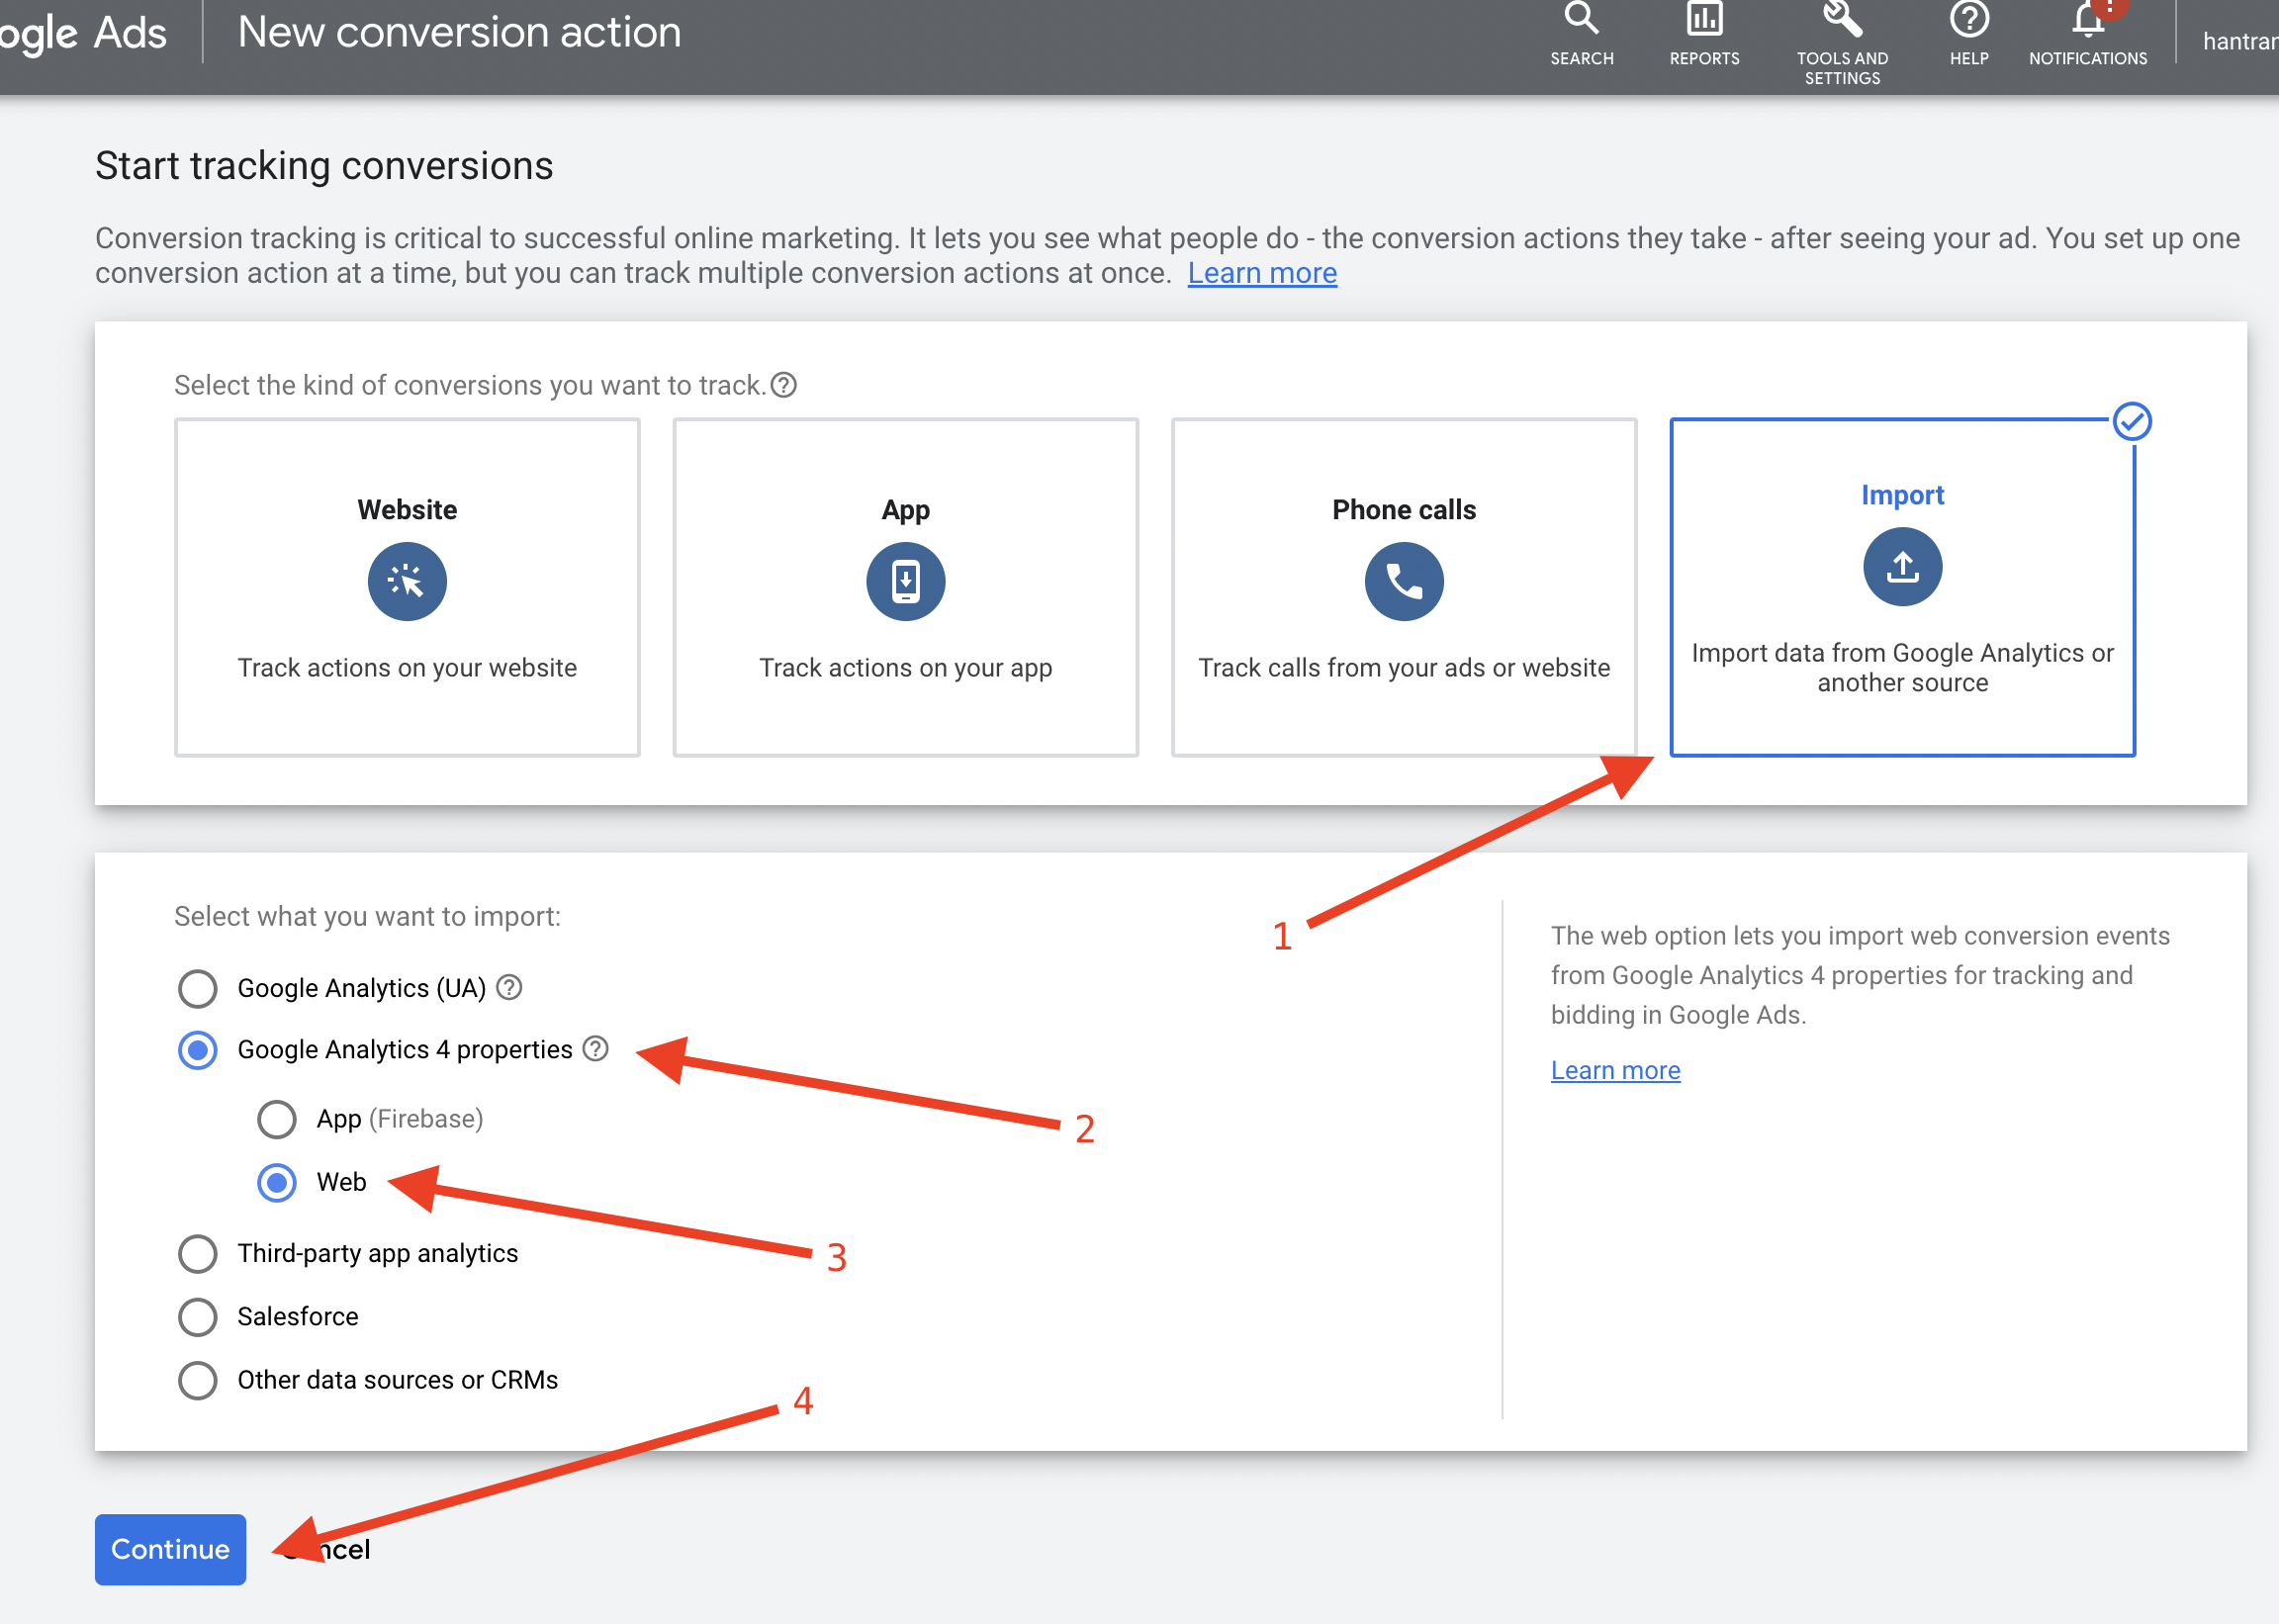Viewport: 2279px width, 1624px height.
Task: Click help icon beside conversions prompt
Action: pyautogui.click(x=784, y=385)
